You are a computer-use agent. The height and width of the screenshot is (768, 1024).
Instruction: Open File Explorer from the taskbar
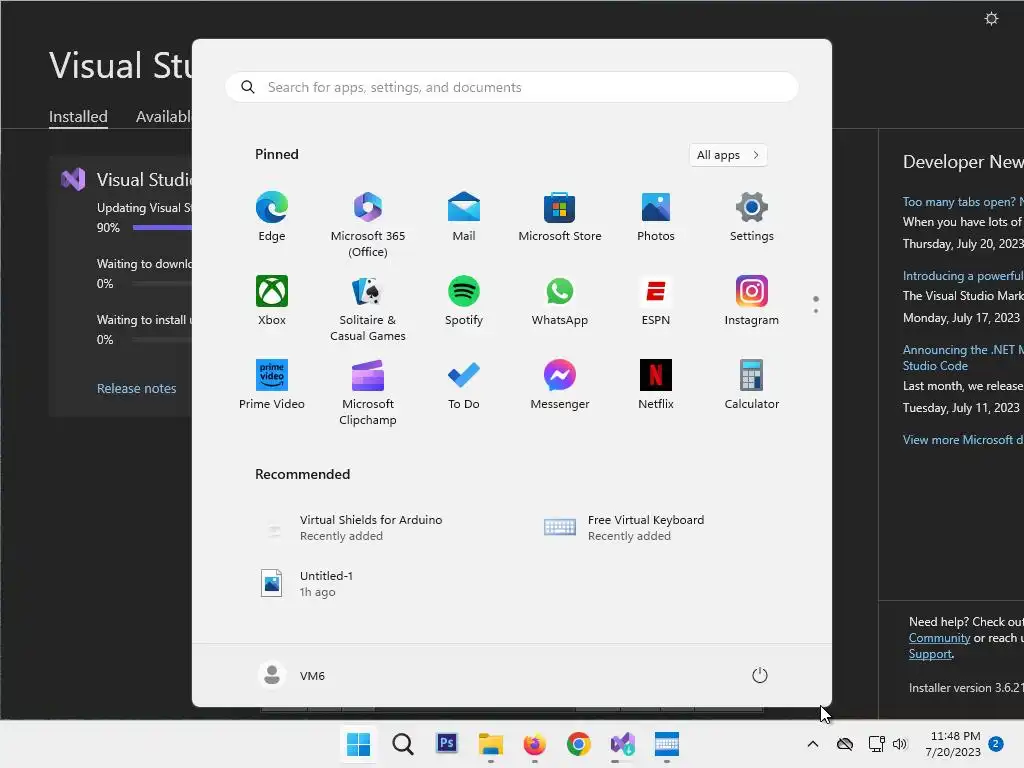point(490,744)
